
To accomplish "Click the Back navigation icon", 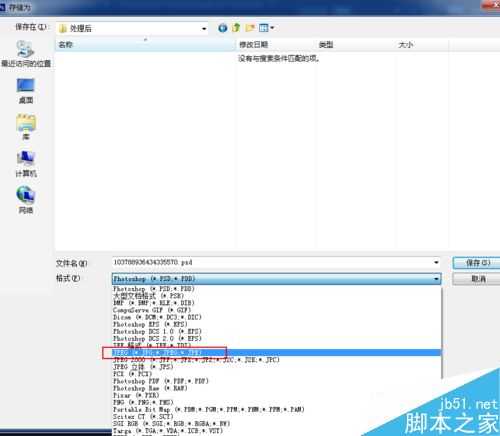I will [x=223, y=28].
